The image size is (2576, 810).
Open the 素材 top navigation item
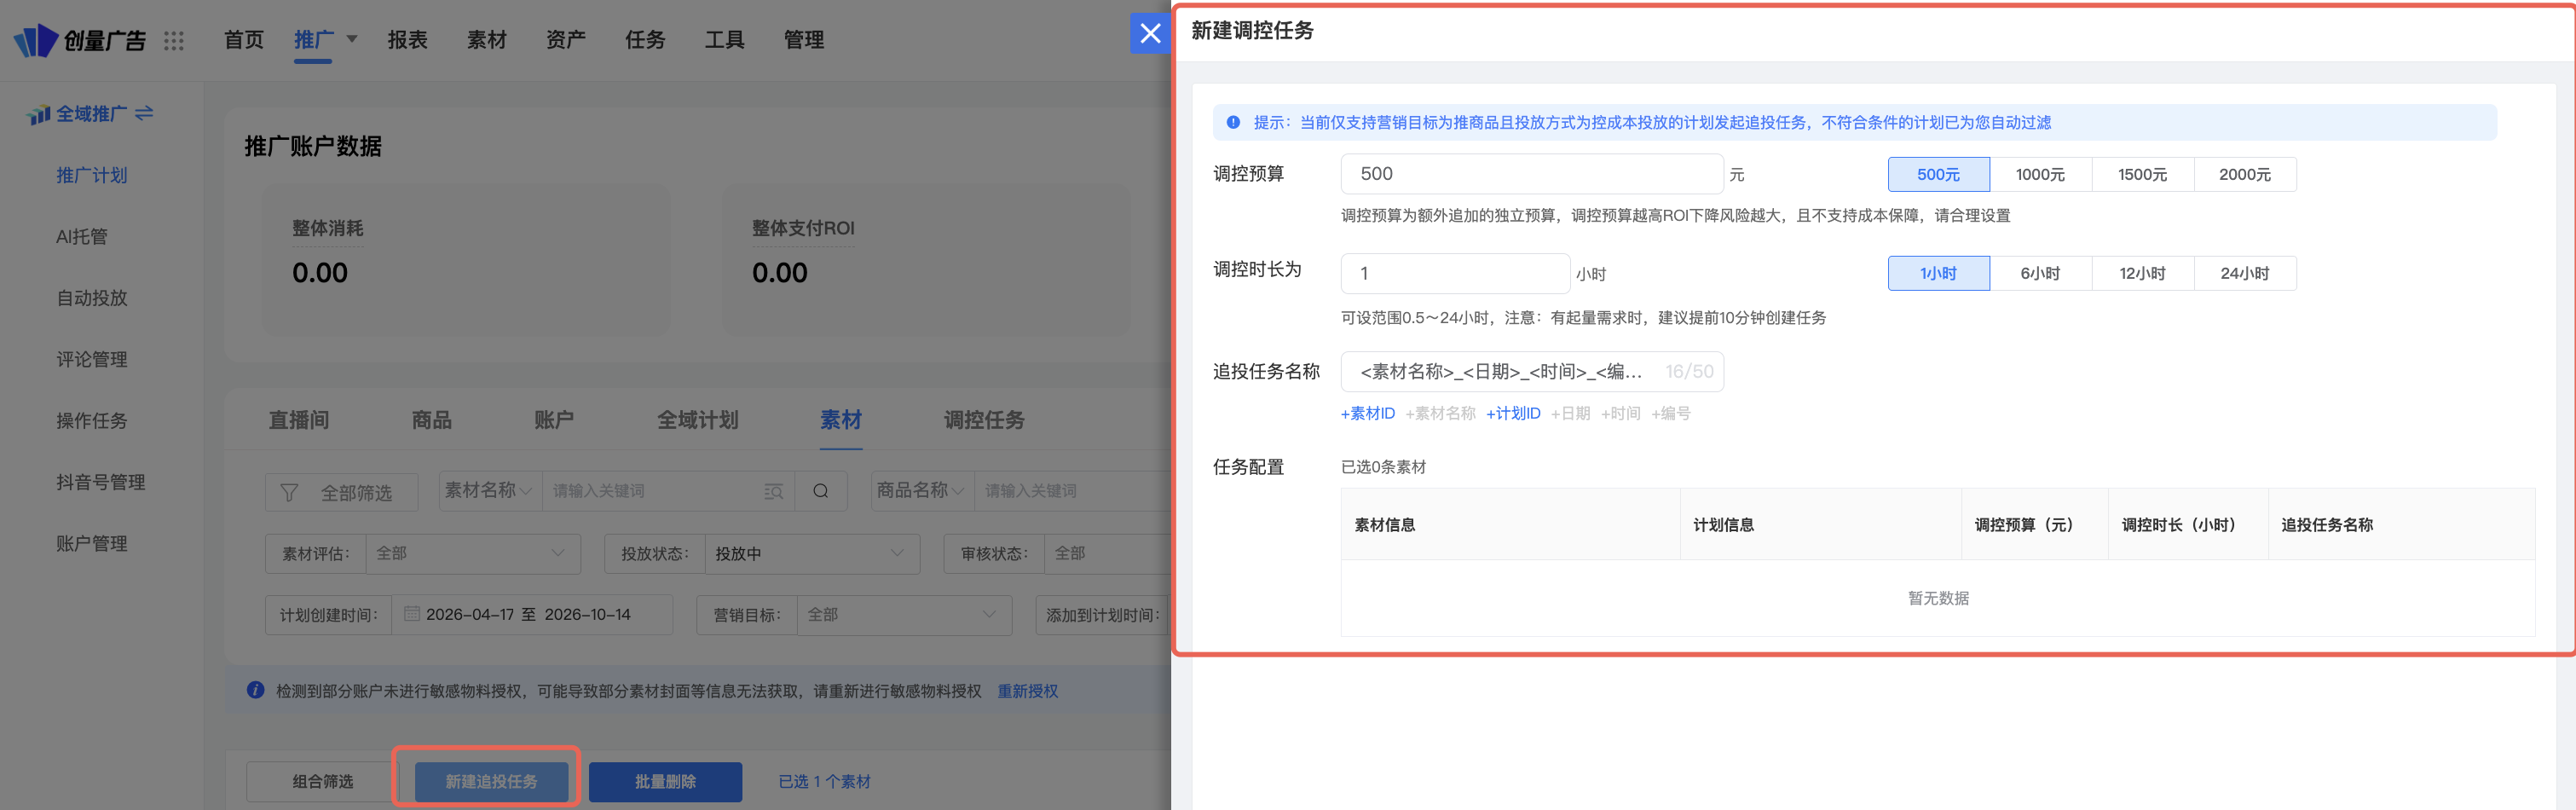pos(486,40)
